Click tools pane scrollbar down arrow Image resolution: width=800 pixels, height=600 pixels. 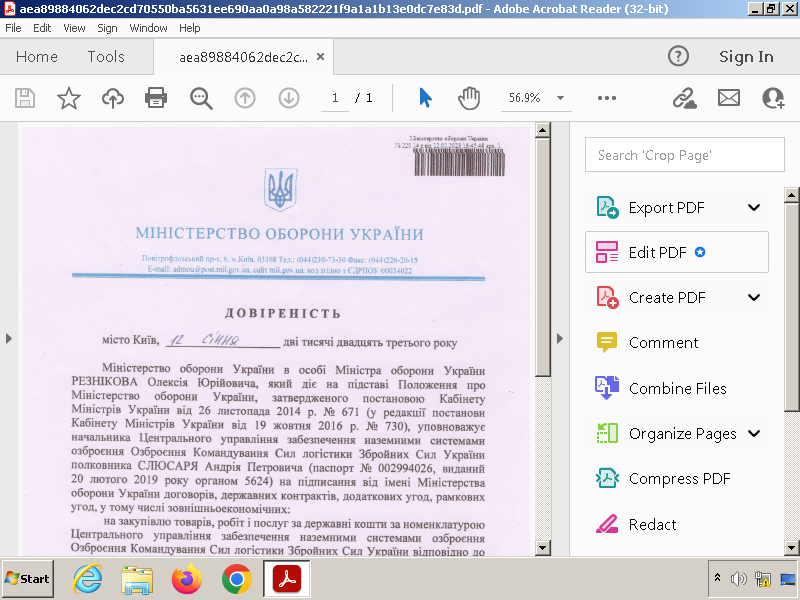pyautogui.click(x=792, y=548)
